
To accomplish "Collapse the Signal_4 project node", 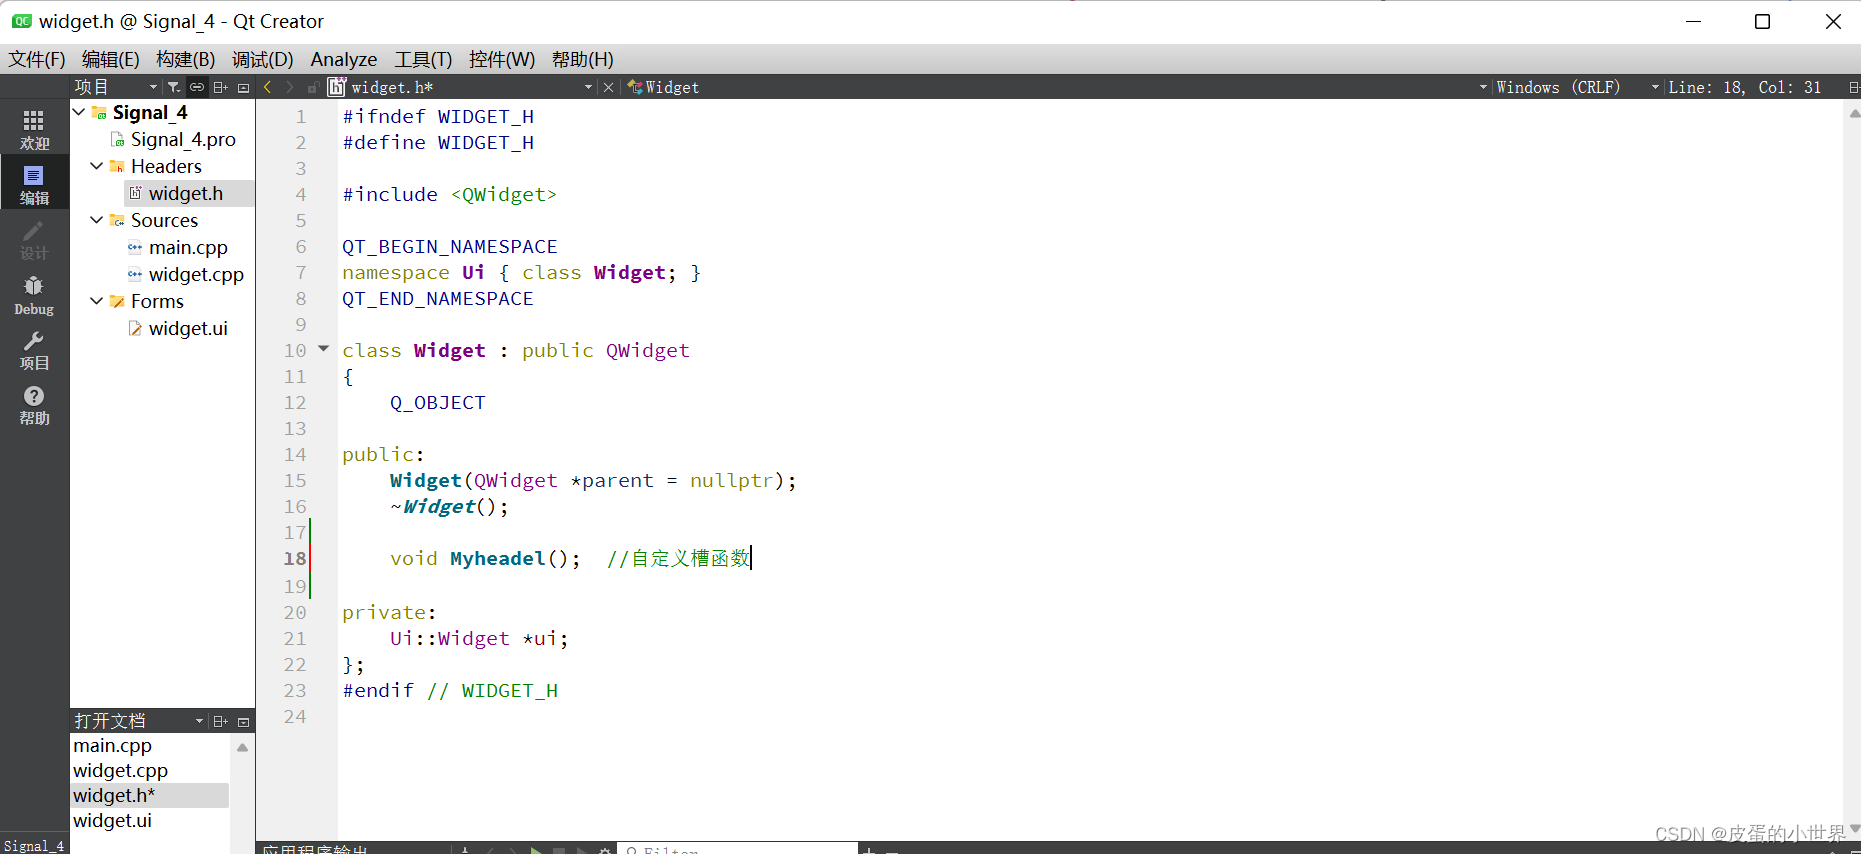I will [x=79, y=112].
